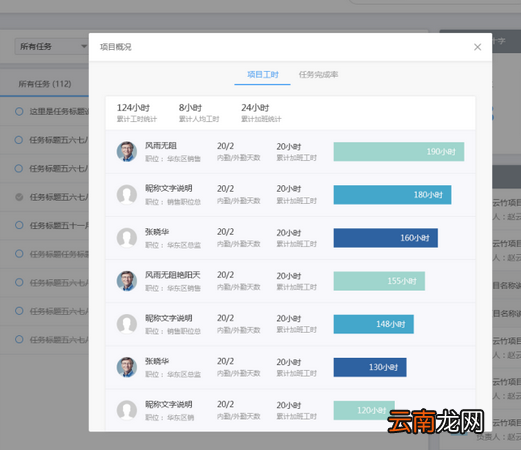Untick the grey completed task checkmark
The image size is (521, 450).
pos(19,197)
